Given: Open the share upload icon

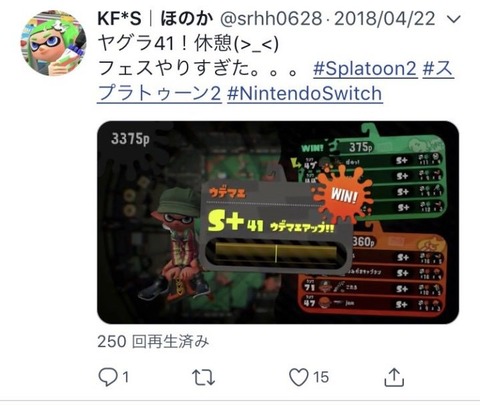Looking at the screenshot, I should [x=394, y=377].
